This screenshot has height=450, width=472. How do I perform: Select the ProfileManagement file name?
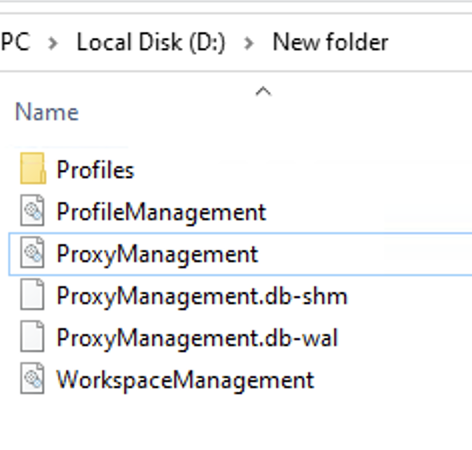tap(161, 212)
